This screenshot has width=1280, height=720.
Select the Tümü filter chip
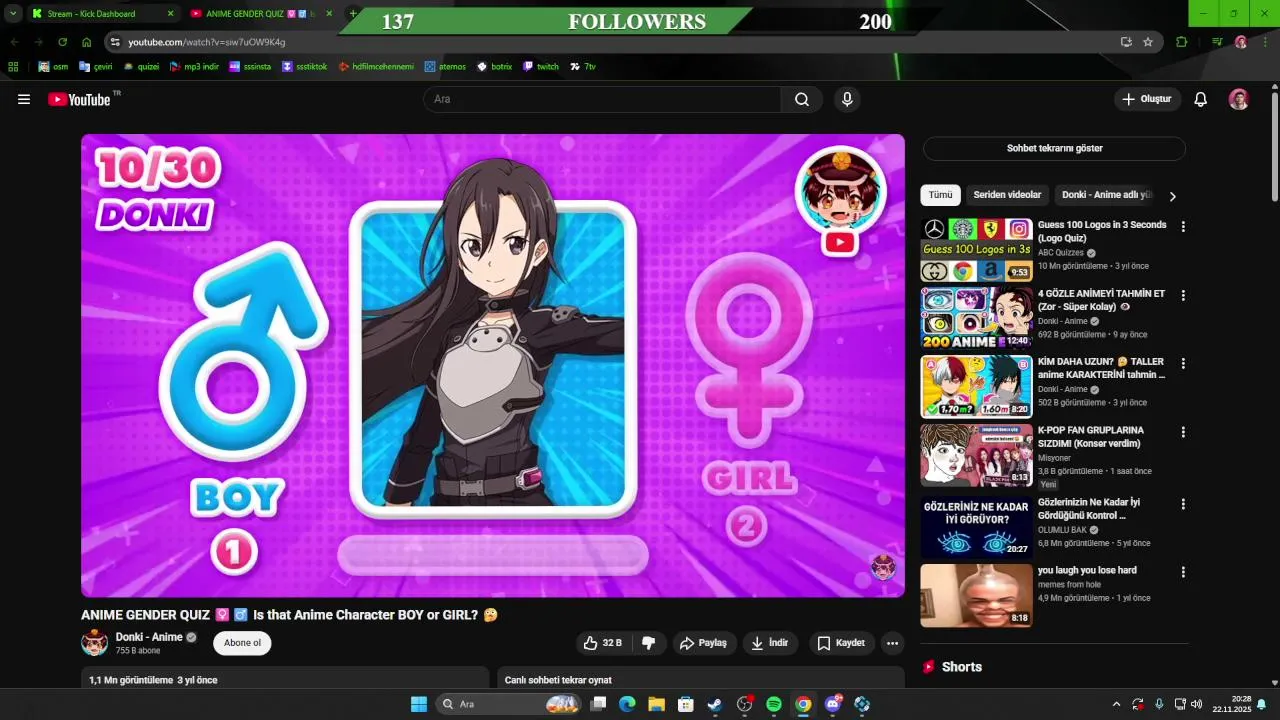941,195
